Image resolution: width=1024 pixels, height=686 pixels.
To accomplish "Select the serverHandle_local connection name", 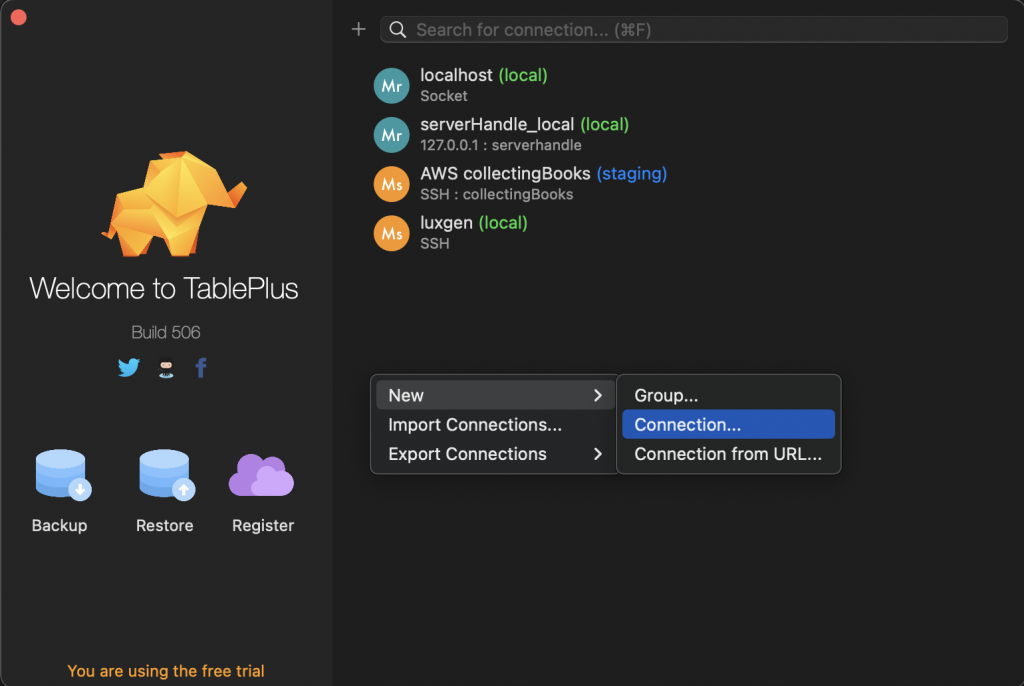I will [497, 124].
